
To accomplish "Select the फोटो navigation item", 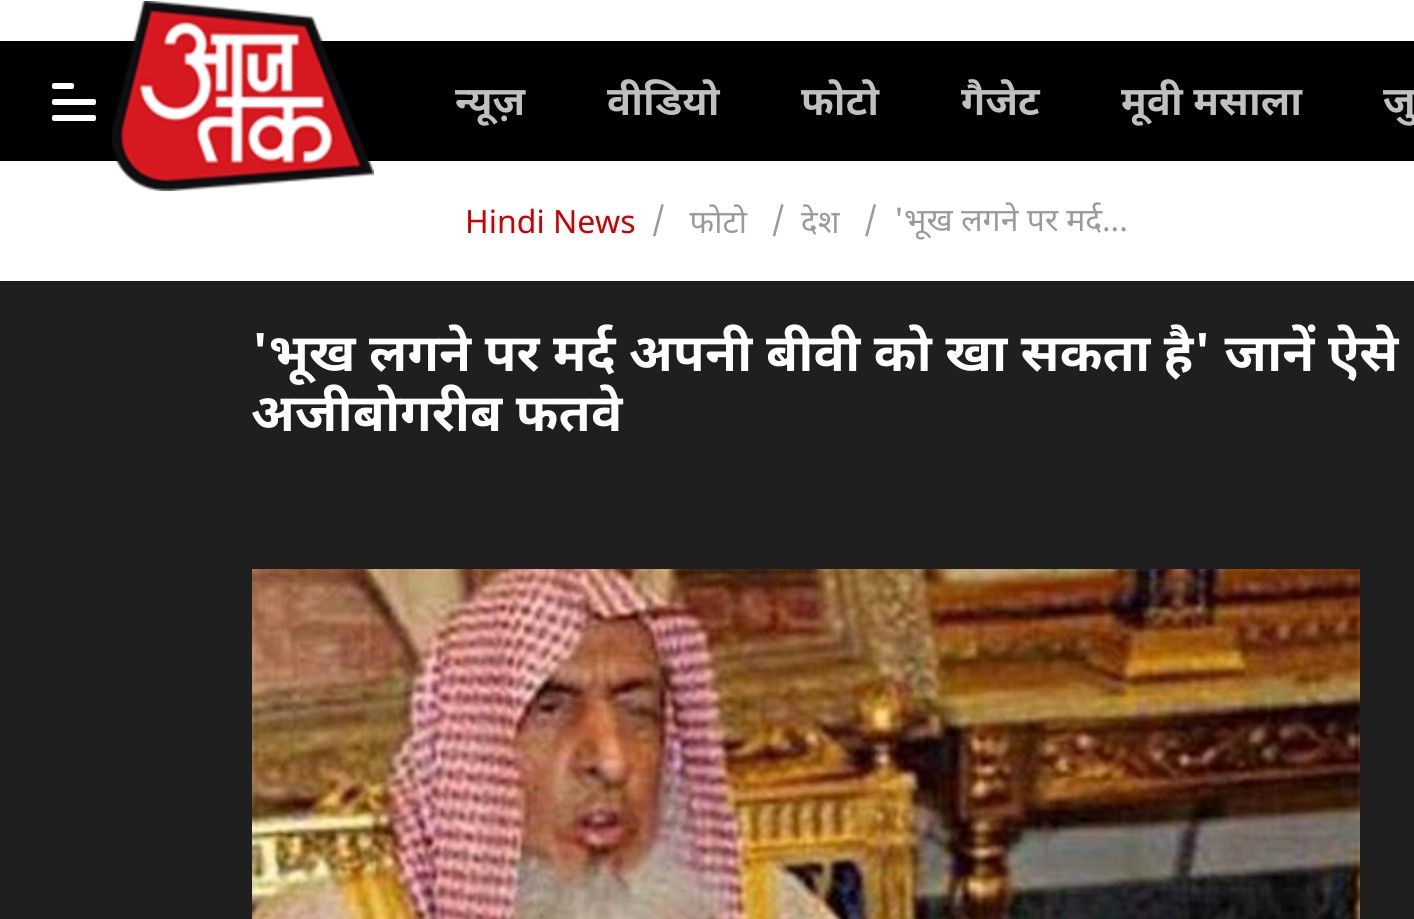I will (x=839, y=101).
